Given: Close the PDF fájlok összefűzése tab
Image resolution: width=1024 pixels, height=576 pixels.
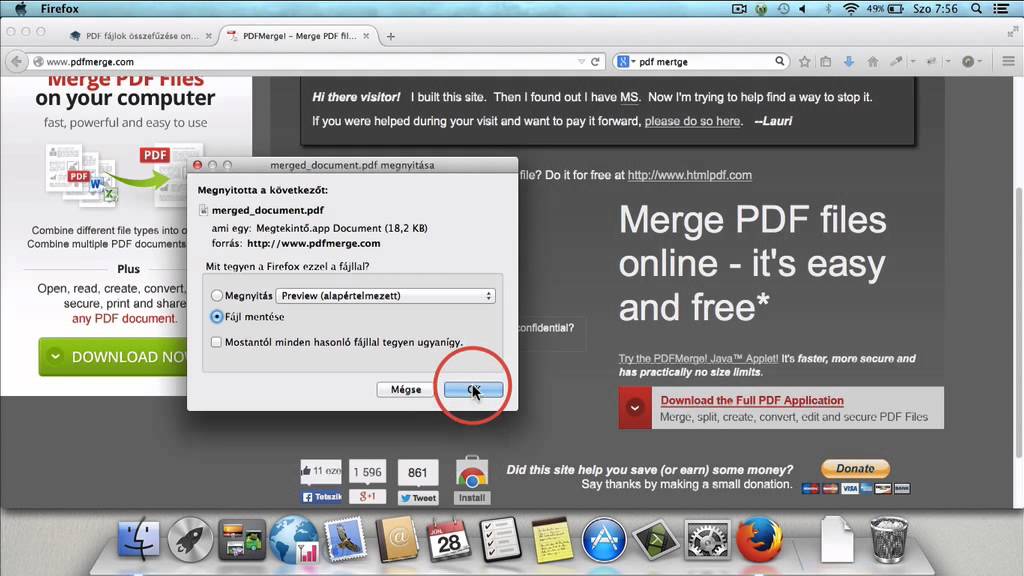Looking at the screenshot, I should (x=208, y=36).
